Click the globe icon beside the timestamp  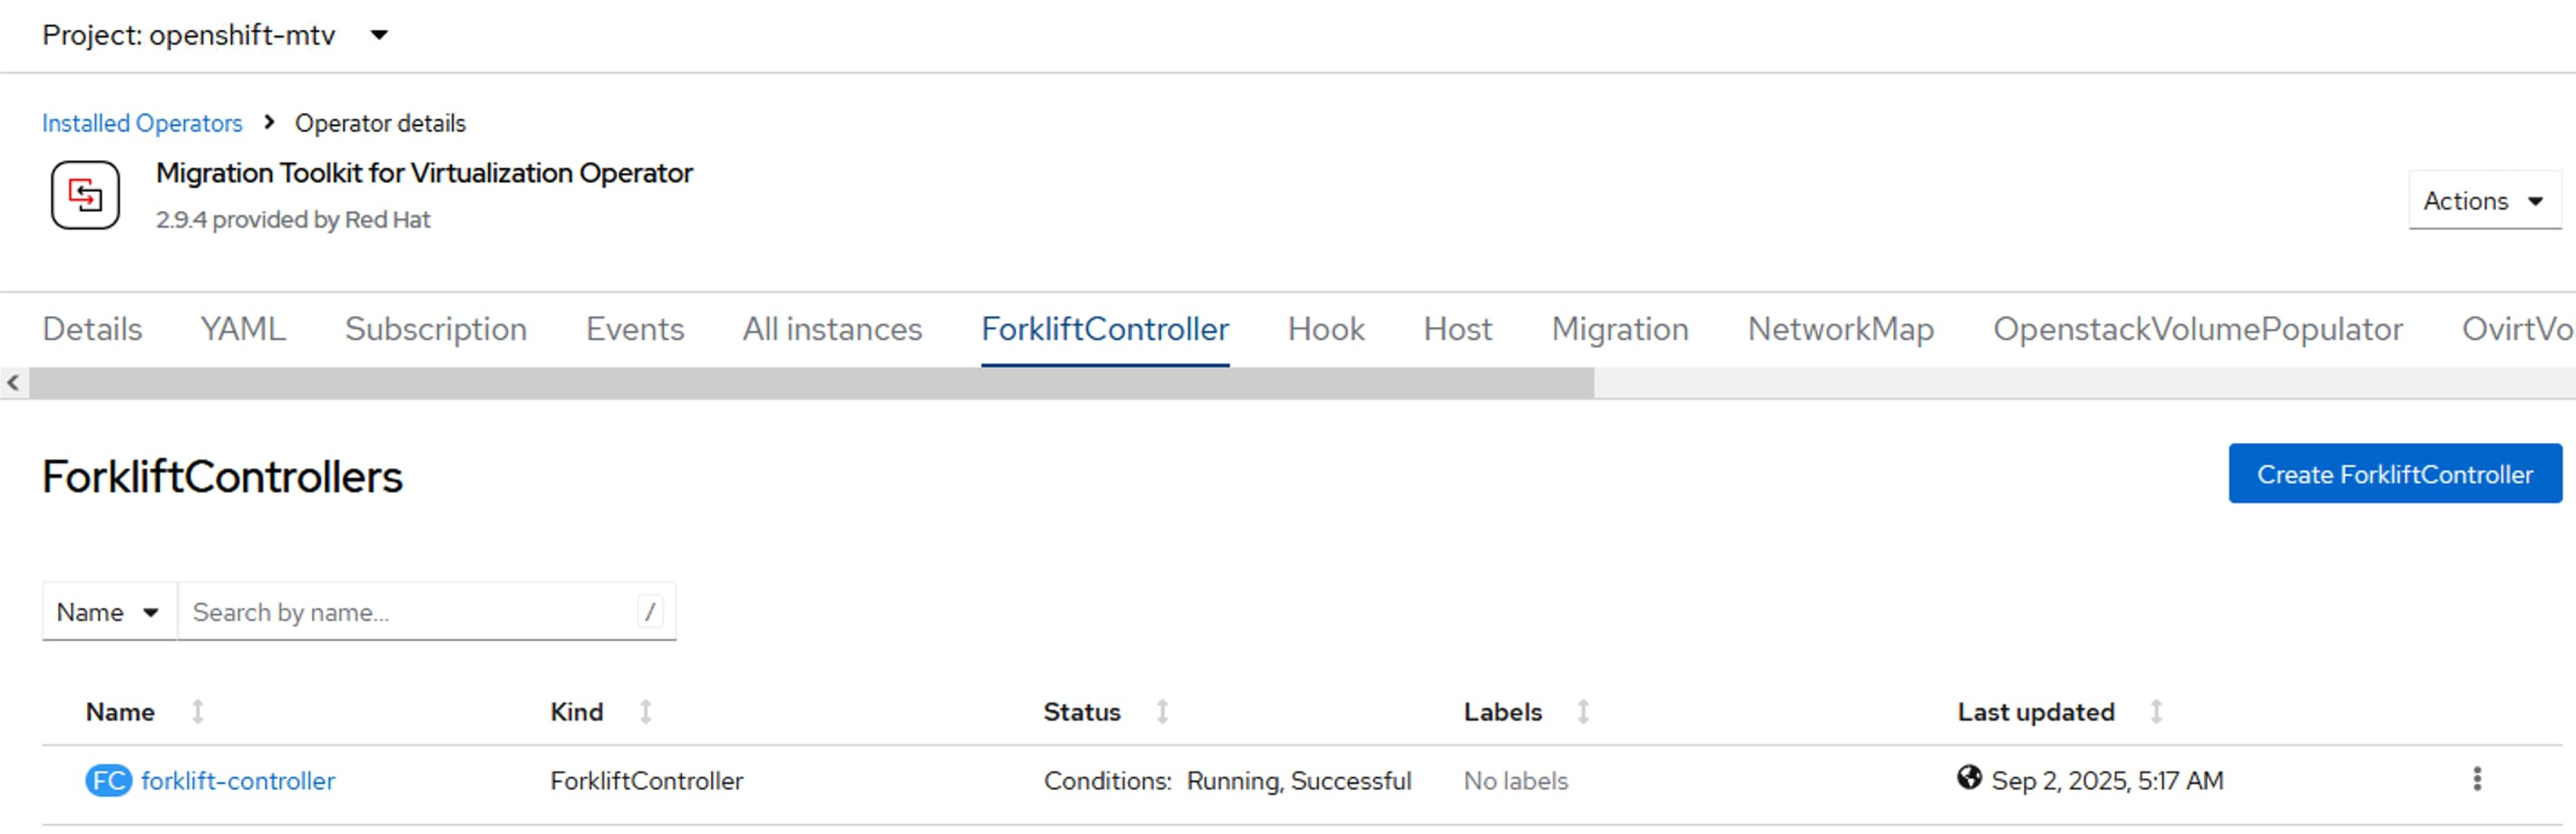coord(1968,777)
